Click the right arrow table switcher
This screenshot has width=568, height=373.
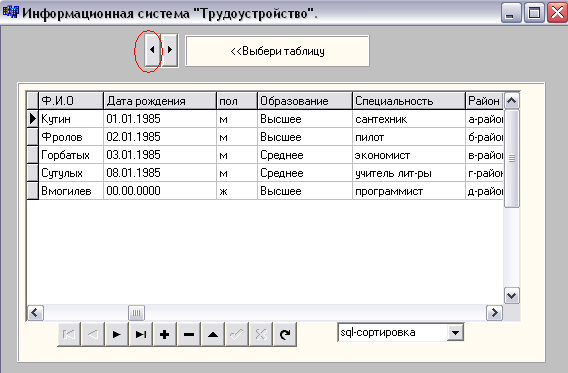coord(170,50)
